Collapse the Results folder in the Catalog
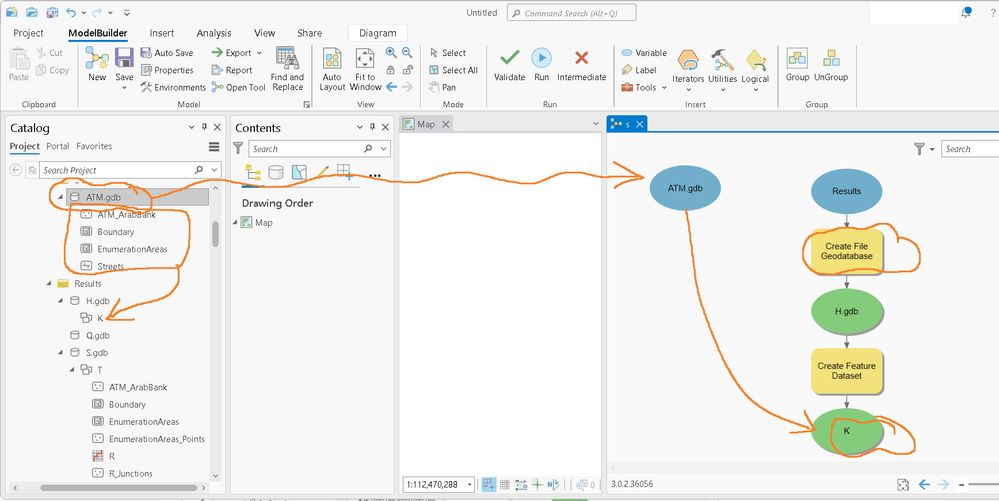This screenshot has width=999, height=501. [49, 284]
